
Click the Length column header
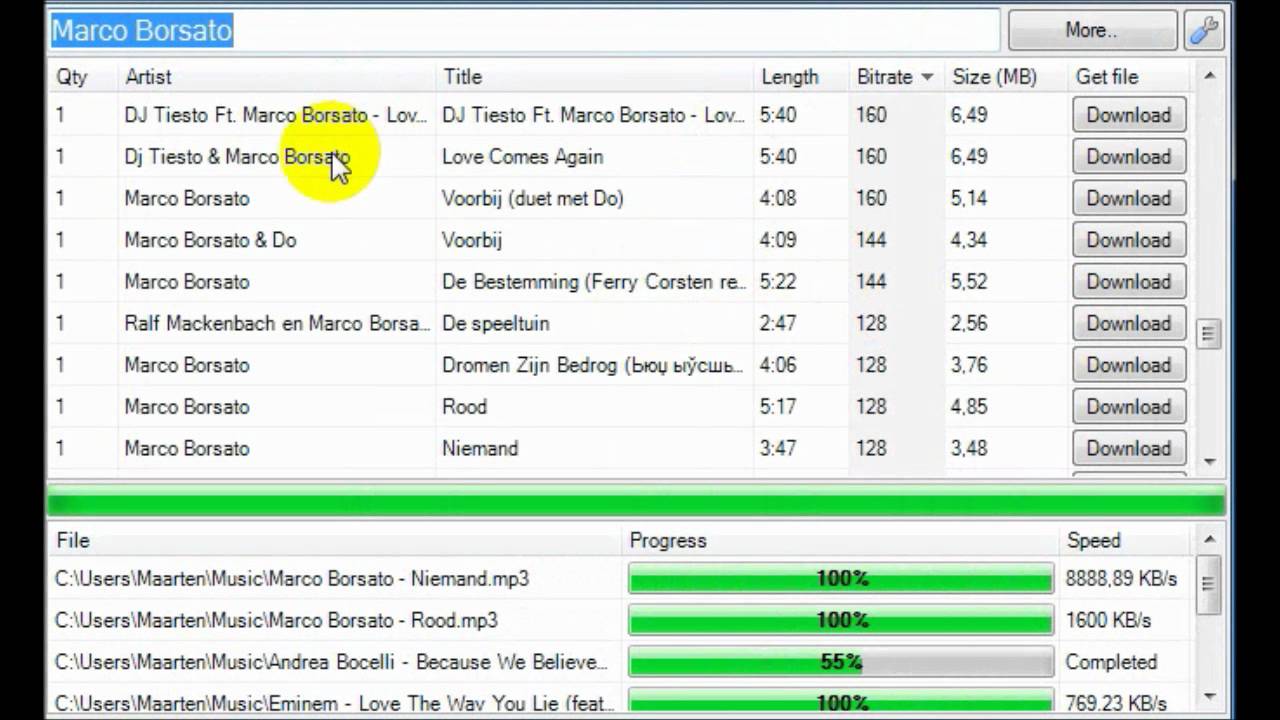click(x=790, y=77)
